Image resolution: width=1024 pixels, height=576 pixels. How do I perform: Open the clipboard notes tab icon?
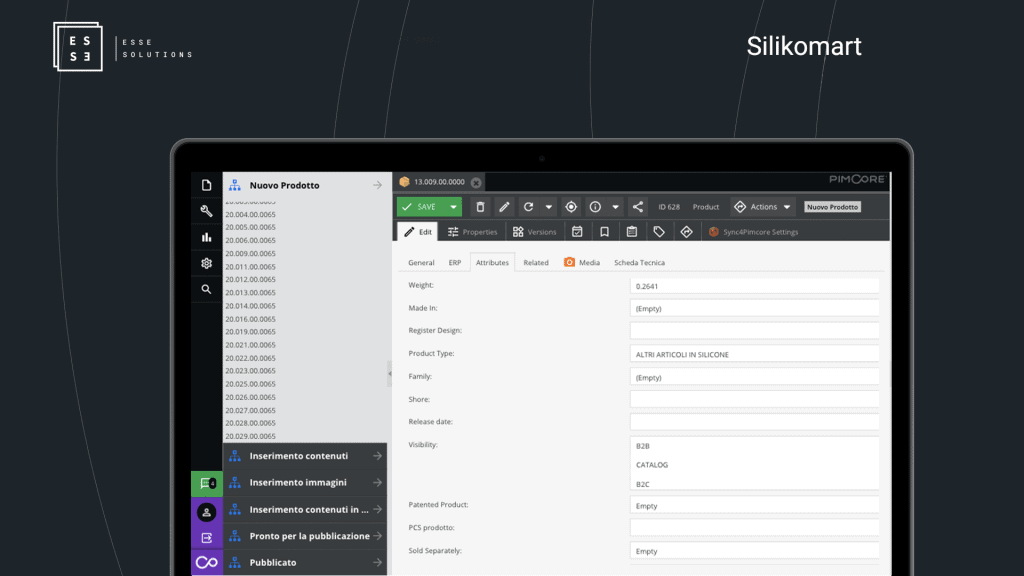[x=632, y=232]
